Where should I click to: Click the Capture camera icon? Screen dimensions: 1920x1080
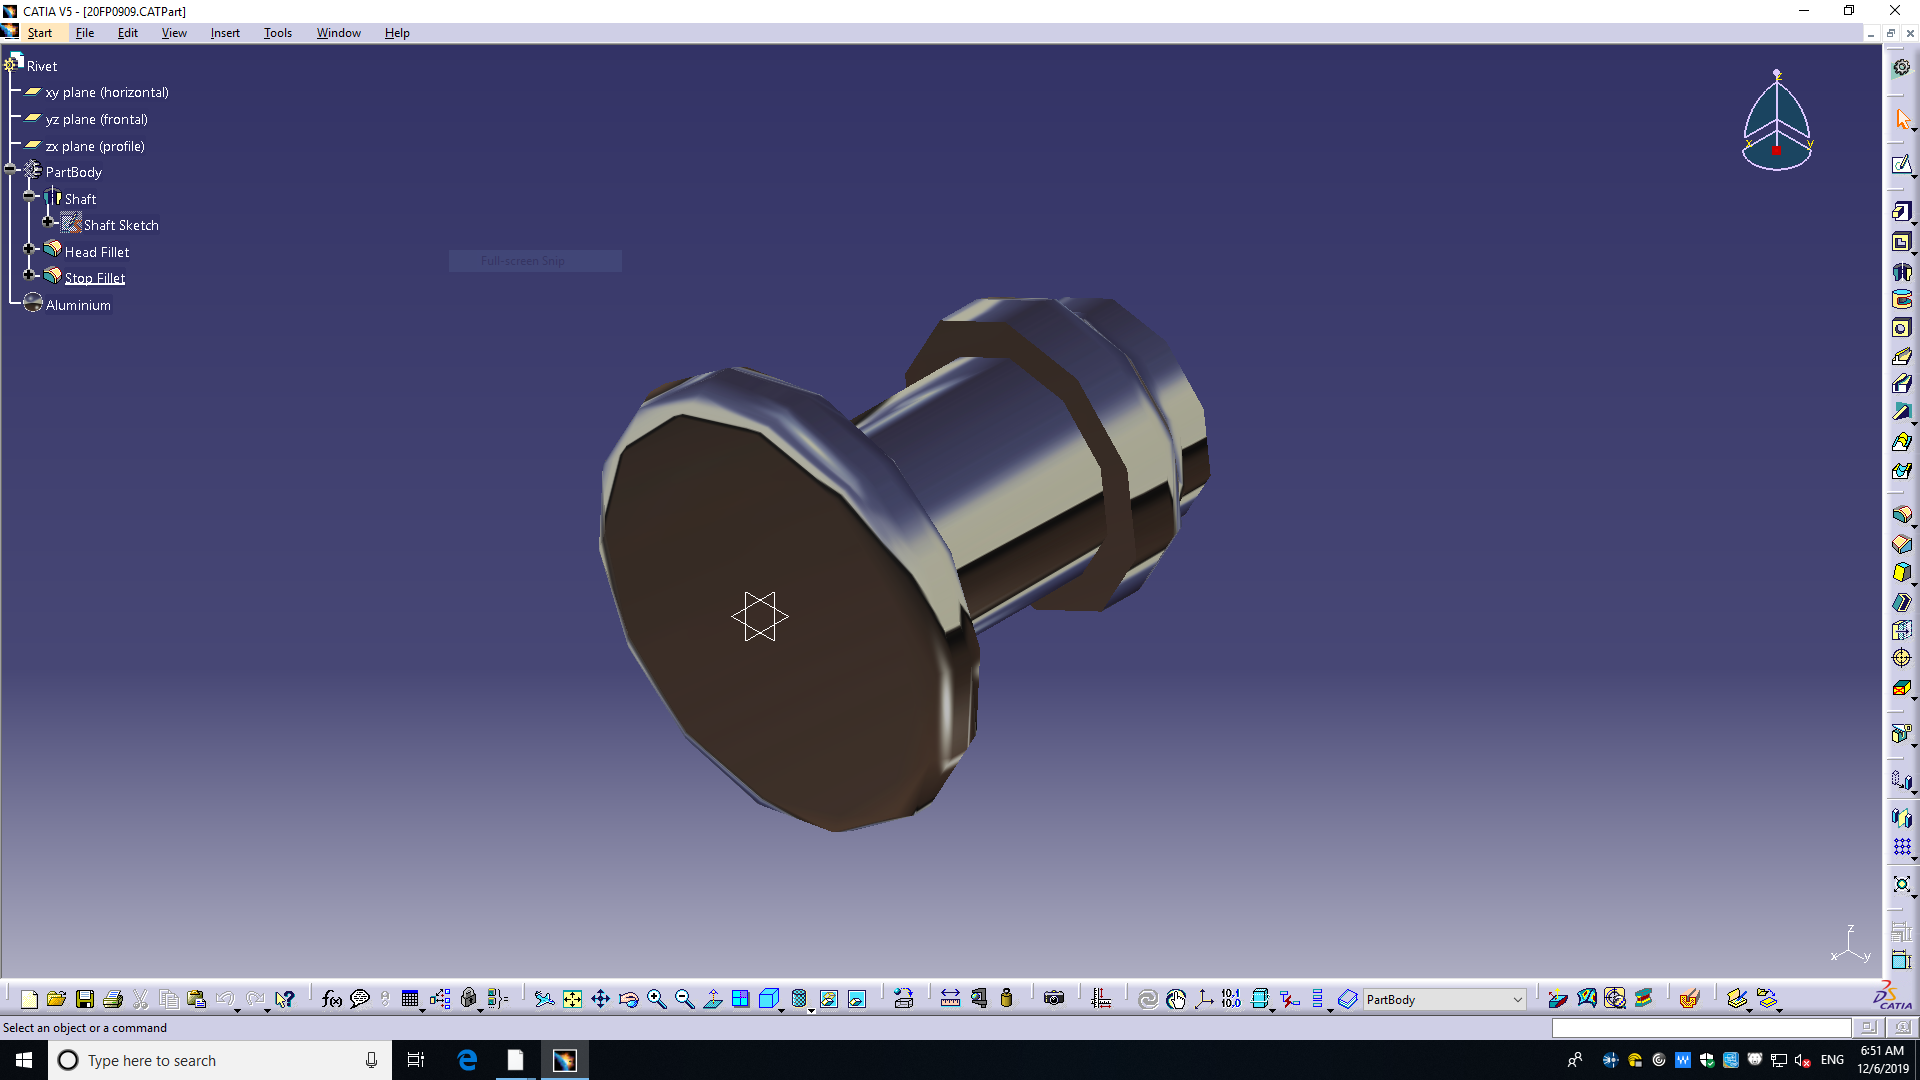[x=1053, y=999]
